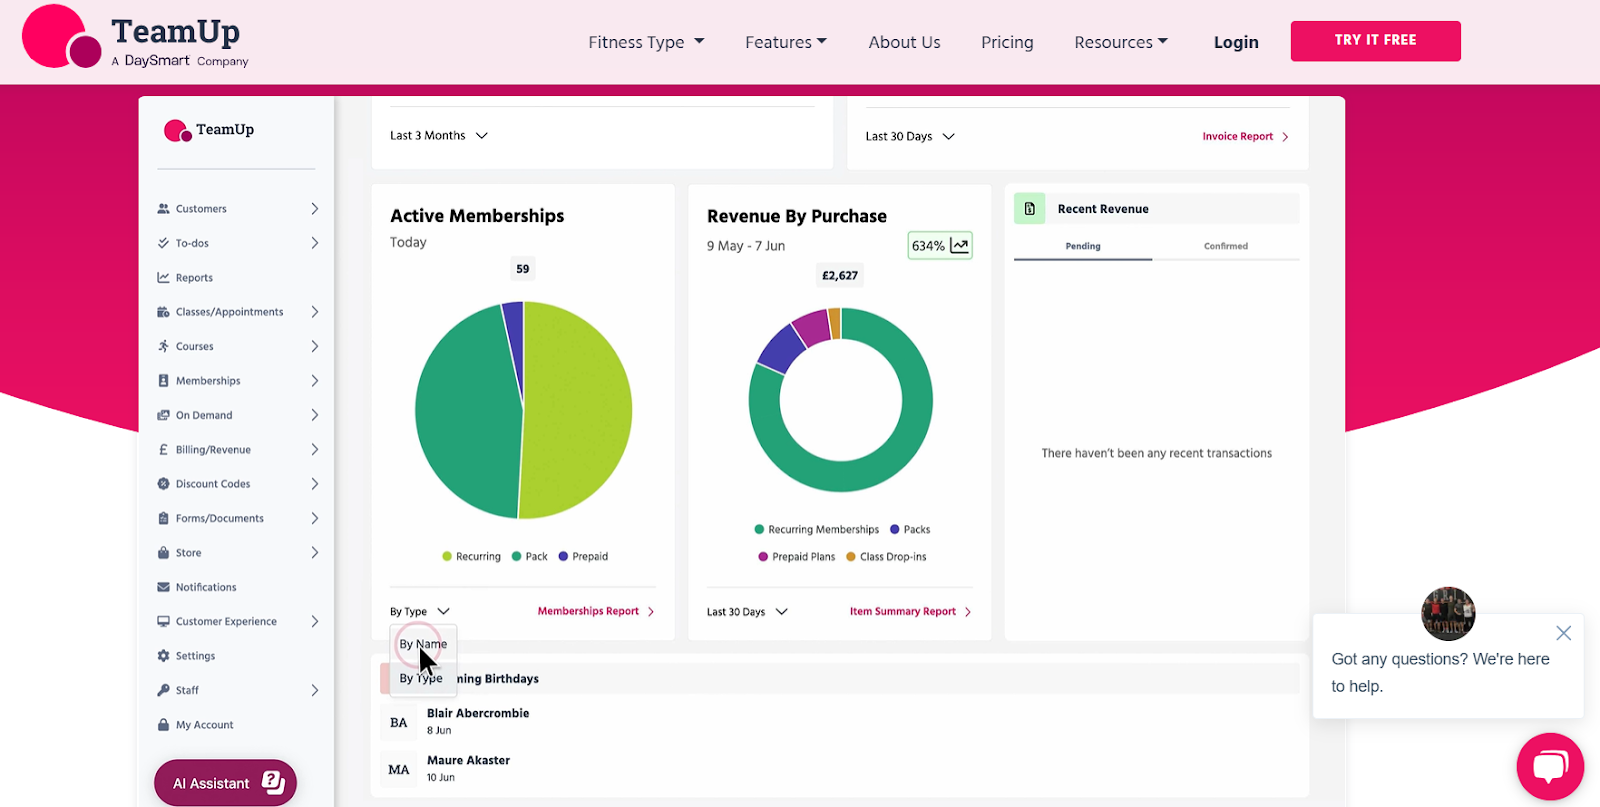Click the My Account lock icon
The width and height of the screenshot is (1600, 807).
(x=163, y=725)
